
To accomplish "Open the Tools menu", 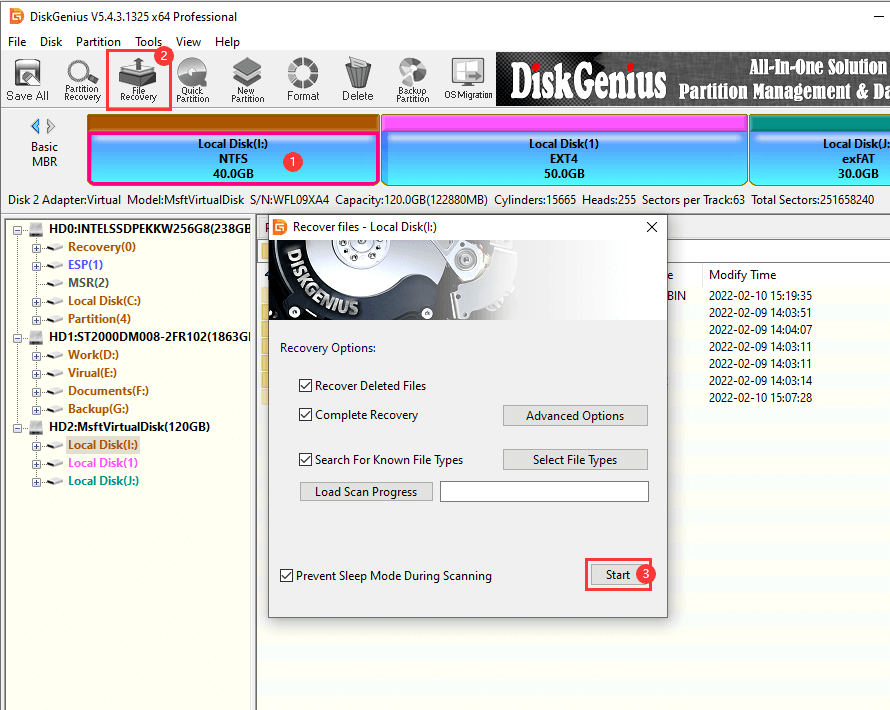I will click(x=149, y=42).
